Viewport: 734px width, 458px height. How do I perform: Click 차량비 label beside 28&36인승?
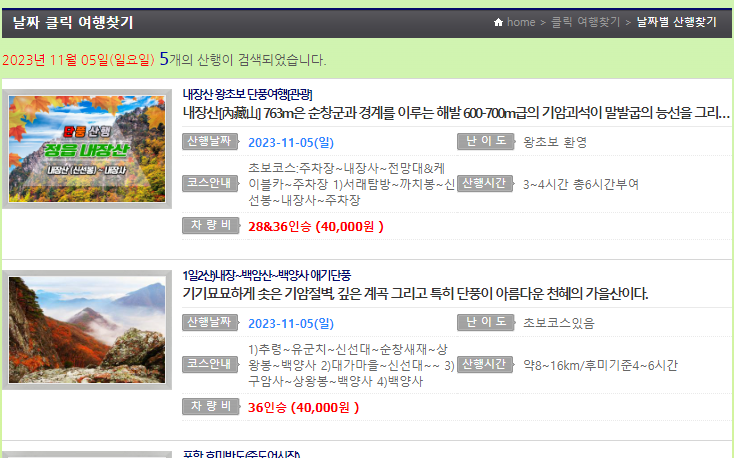[x=211, y=225]
